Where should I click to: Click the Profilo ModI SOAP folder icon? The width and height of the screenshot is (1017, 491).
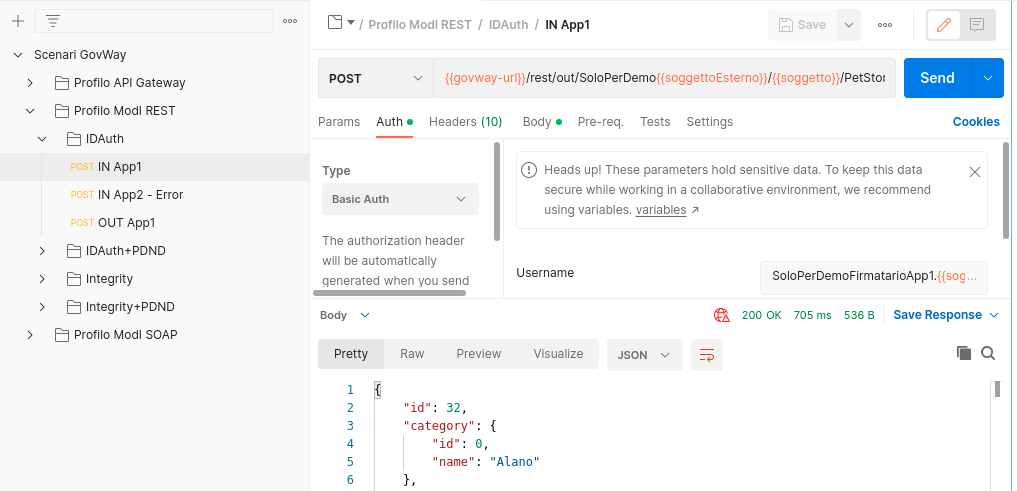(62, 335)
